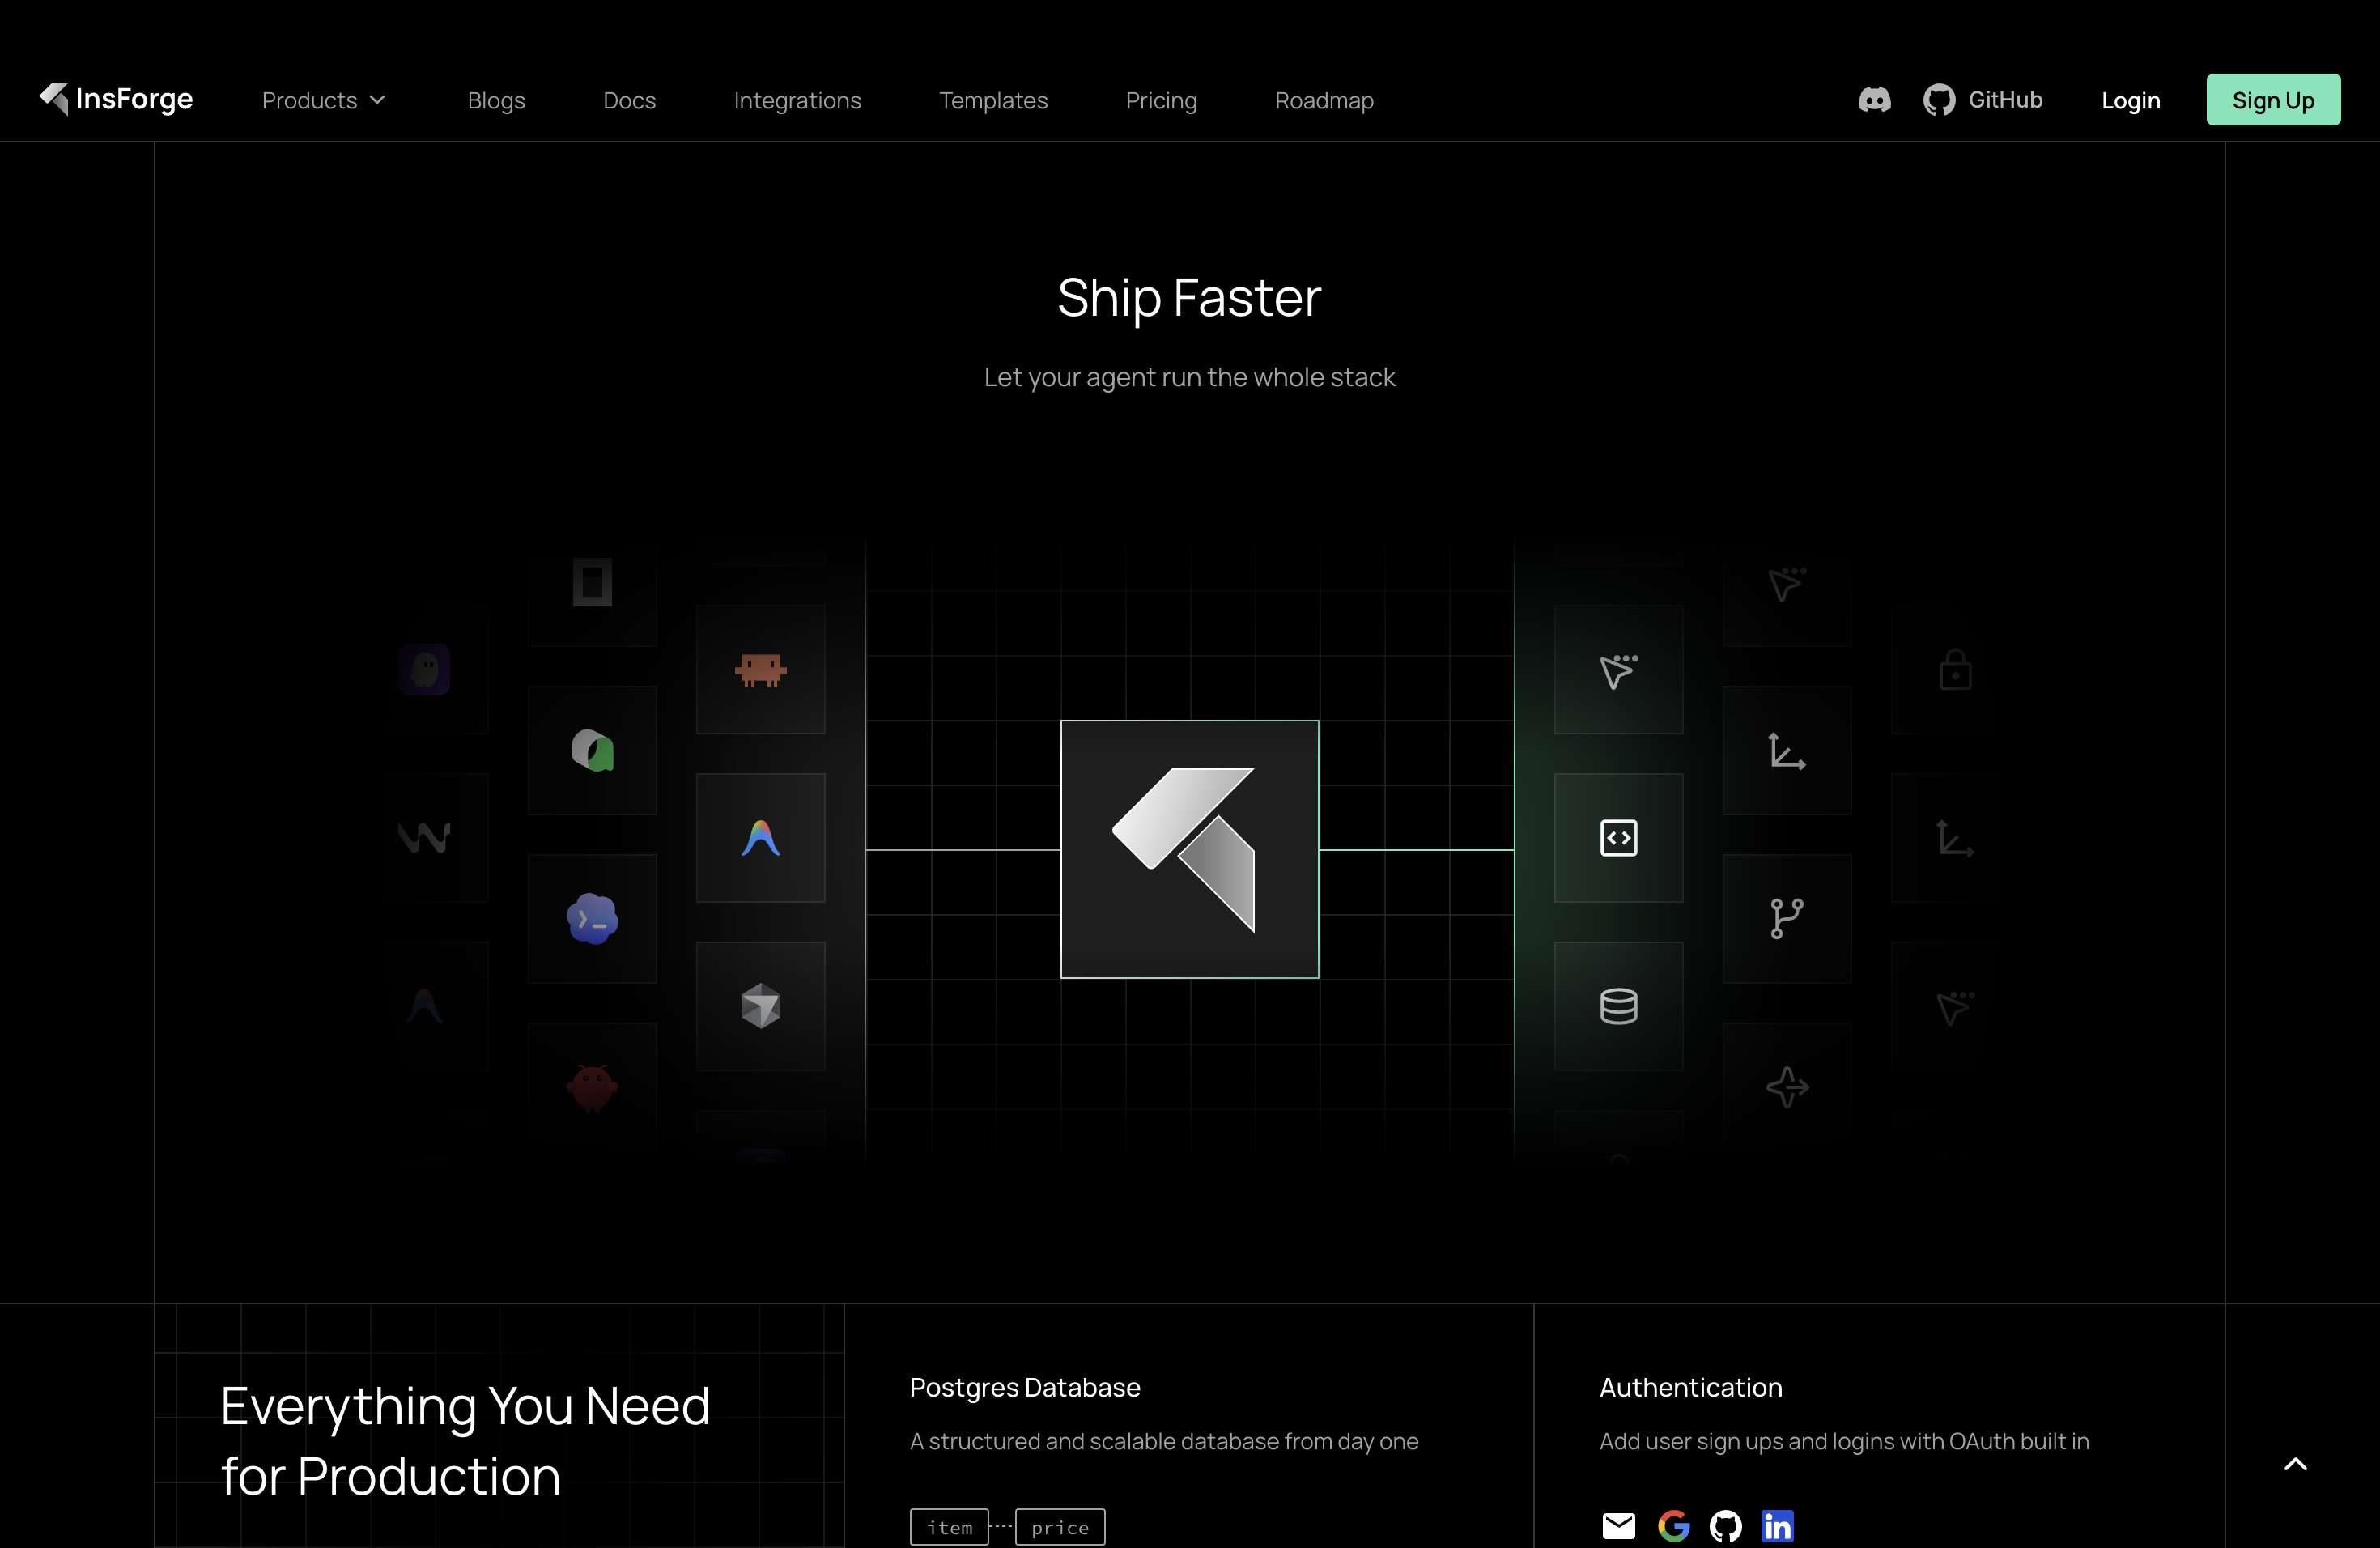Open the Discord icon link
Image resolution: width=2380 pixels, height=1548 pixels.
(1874, 100)
